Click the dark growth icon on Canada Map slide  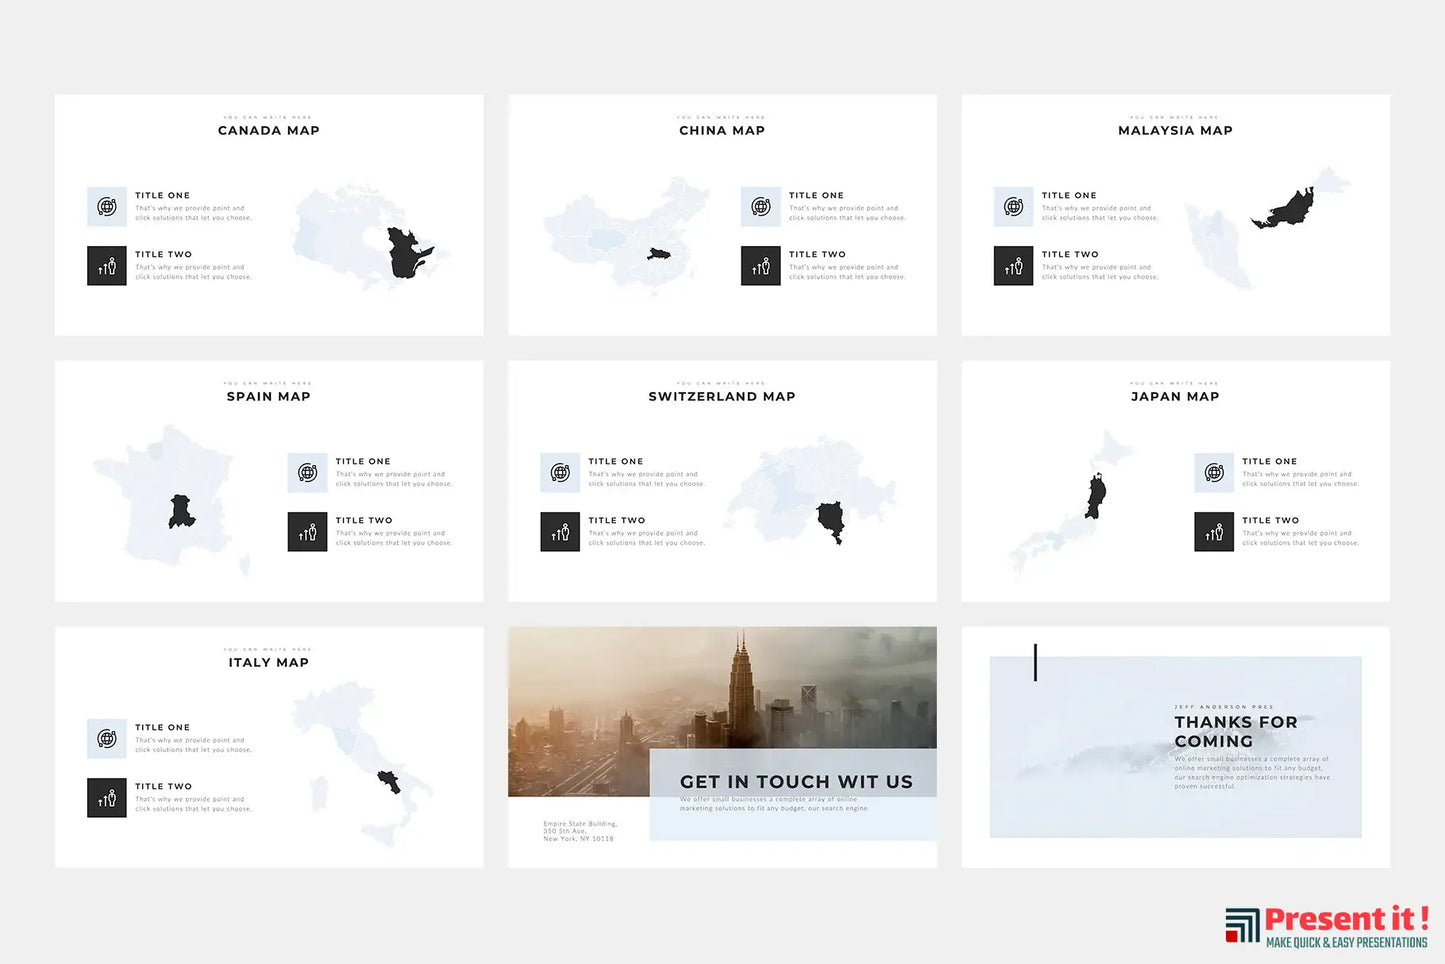(107, 266)
